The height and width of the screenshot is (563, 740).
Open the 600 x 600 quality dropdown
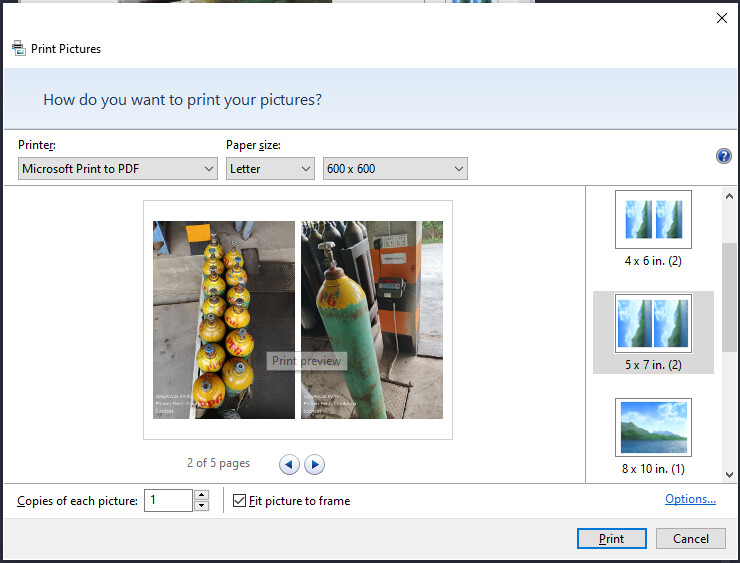(395, 169)
